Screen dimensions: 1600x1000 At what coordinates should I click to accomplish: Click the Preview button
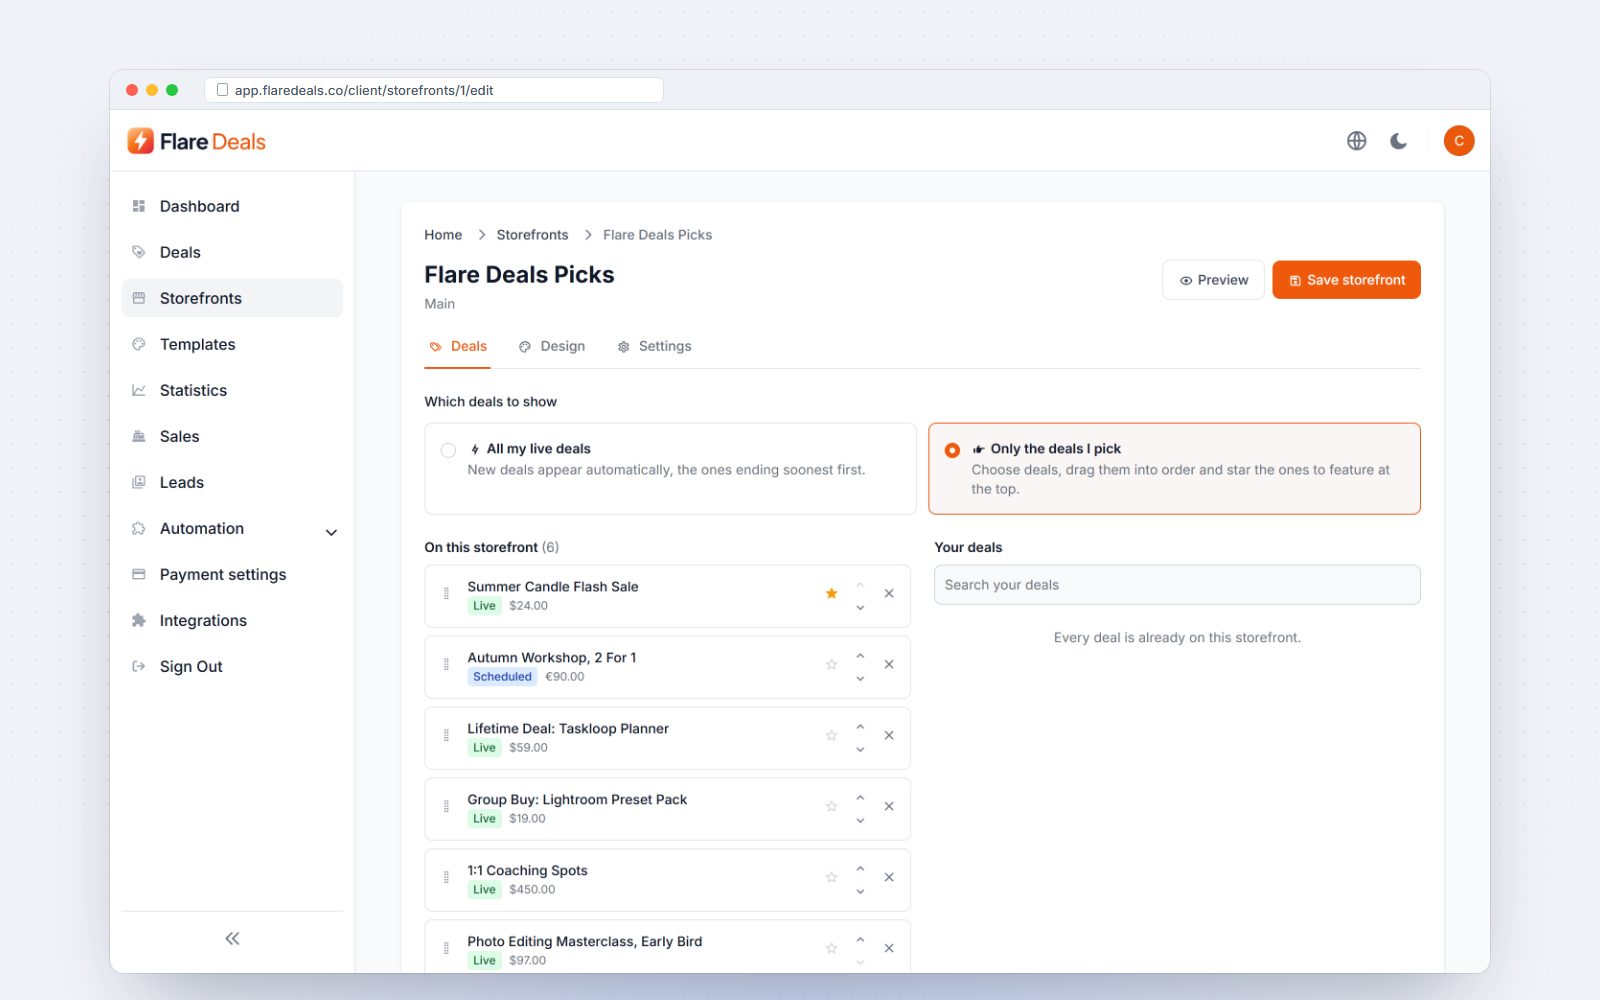click(x=1213, y=280)
